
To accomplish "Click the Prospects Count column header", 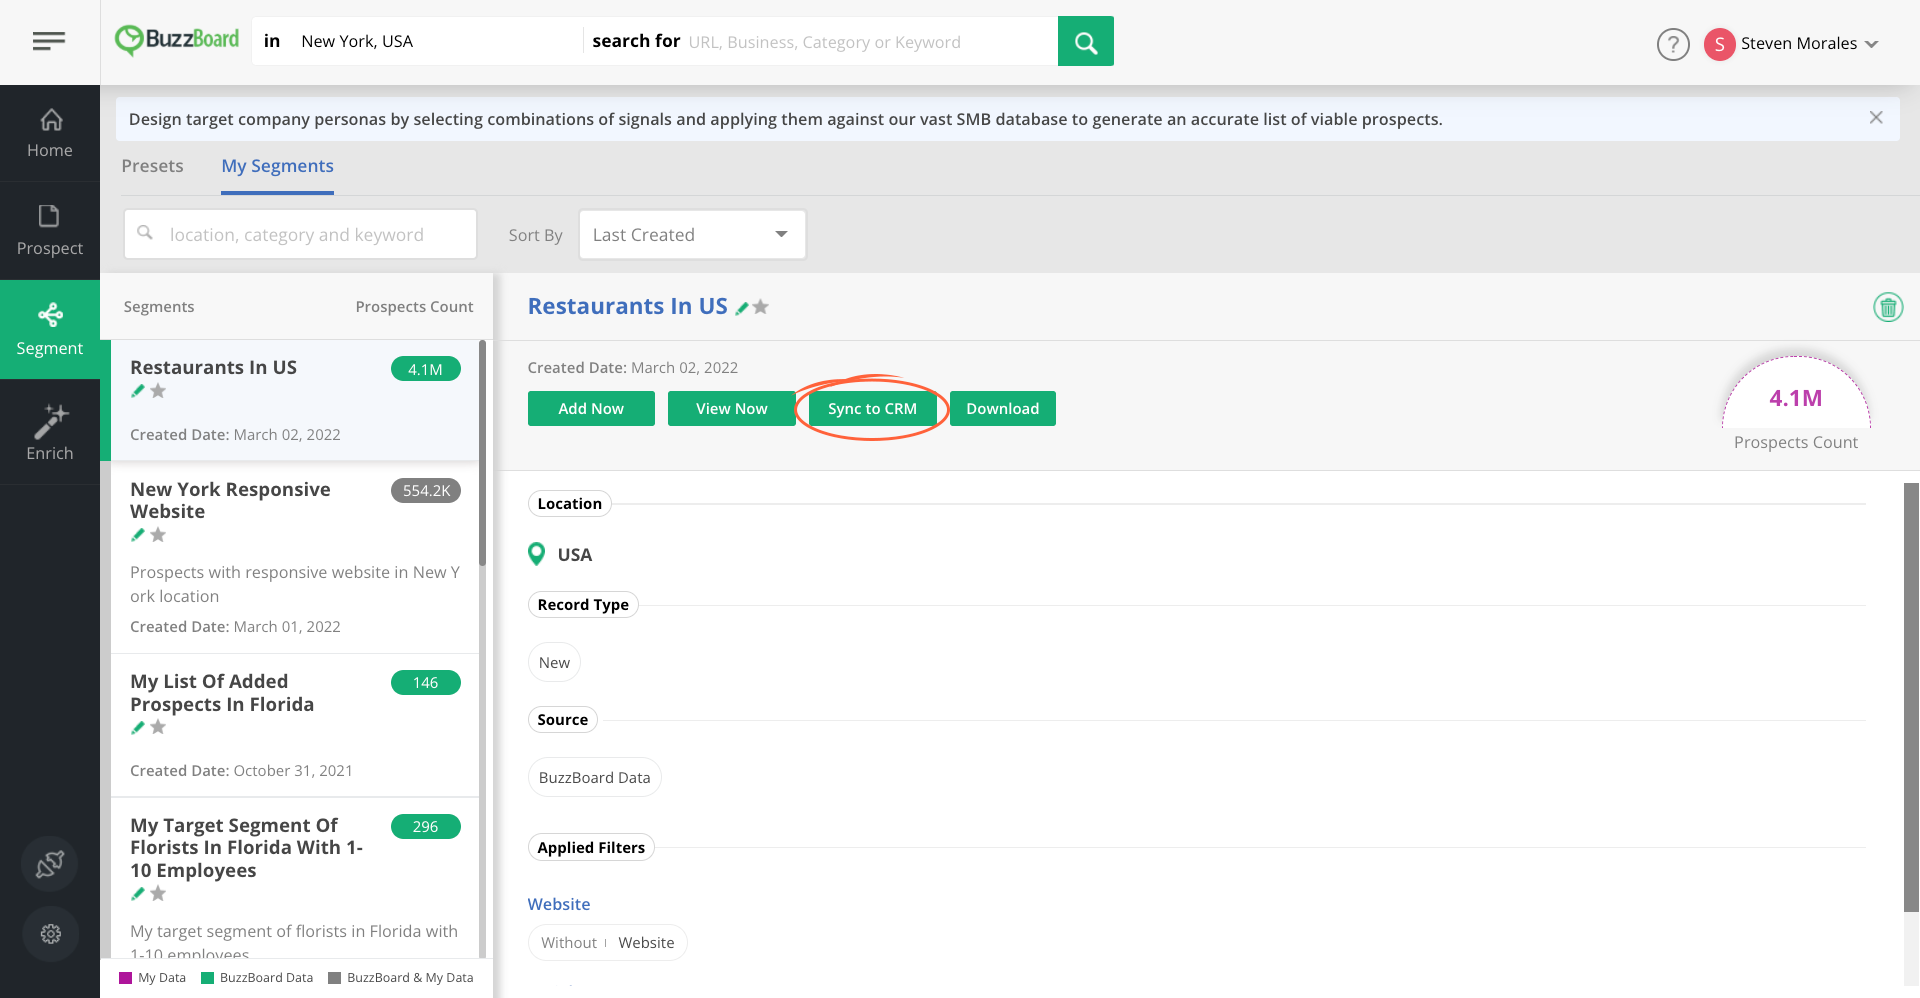I will pyautogui.click(x=414, y=307).
